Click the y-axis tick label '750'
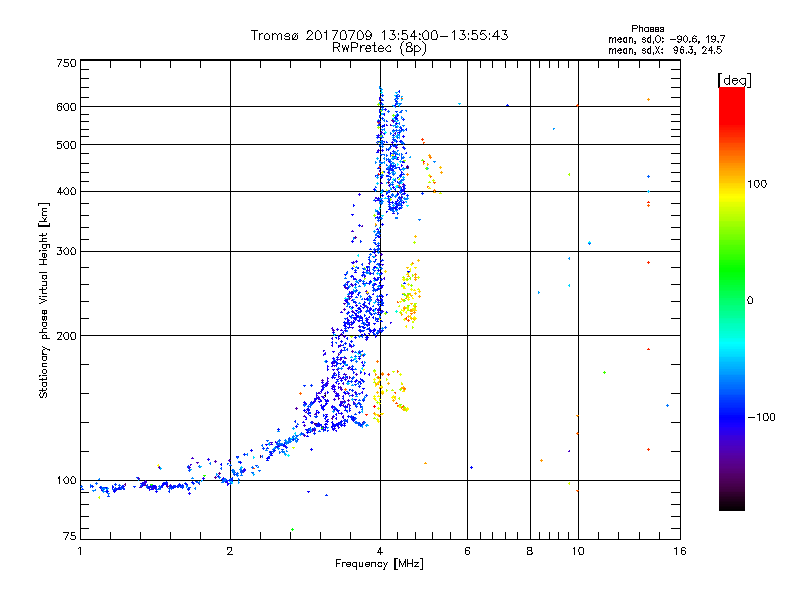Screen dimensions: 800x600 point(66,63)
